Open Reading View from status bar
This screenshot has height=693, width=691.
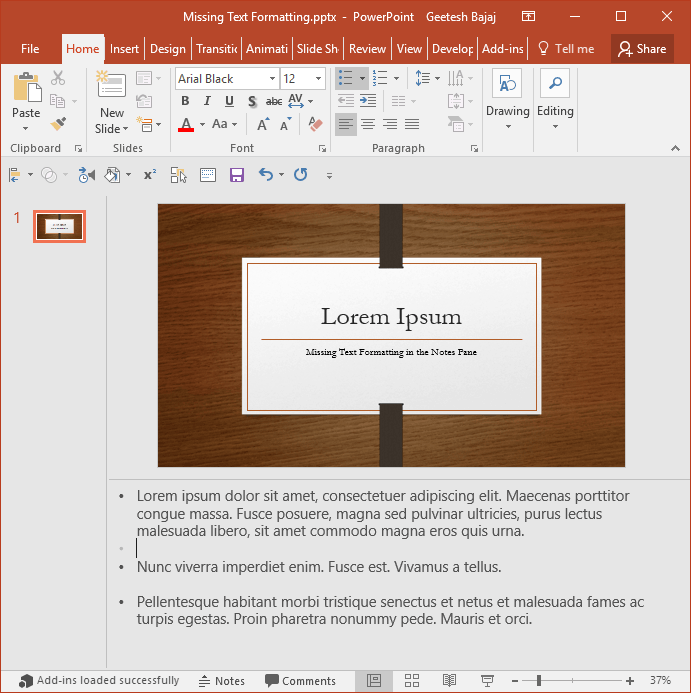coord(450,681)
